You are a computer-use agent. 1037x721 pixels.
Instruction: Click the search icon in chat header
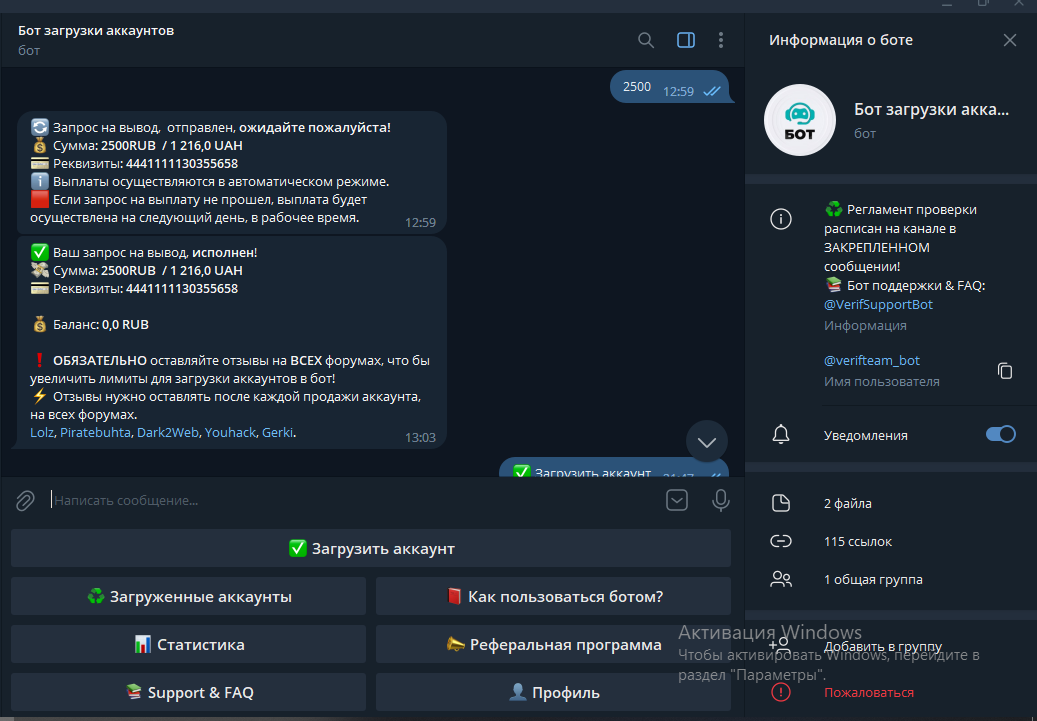[646, 40]
